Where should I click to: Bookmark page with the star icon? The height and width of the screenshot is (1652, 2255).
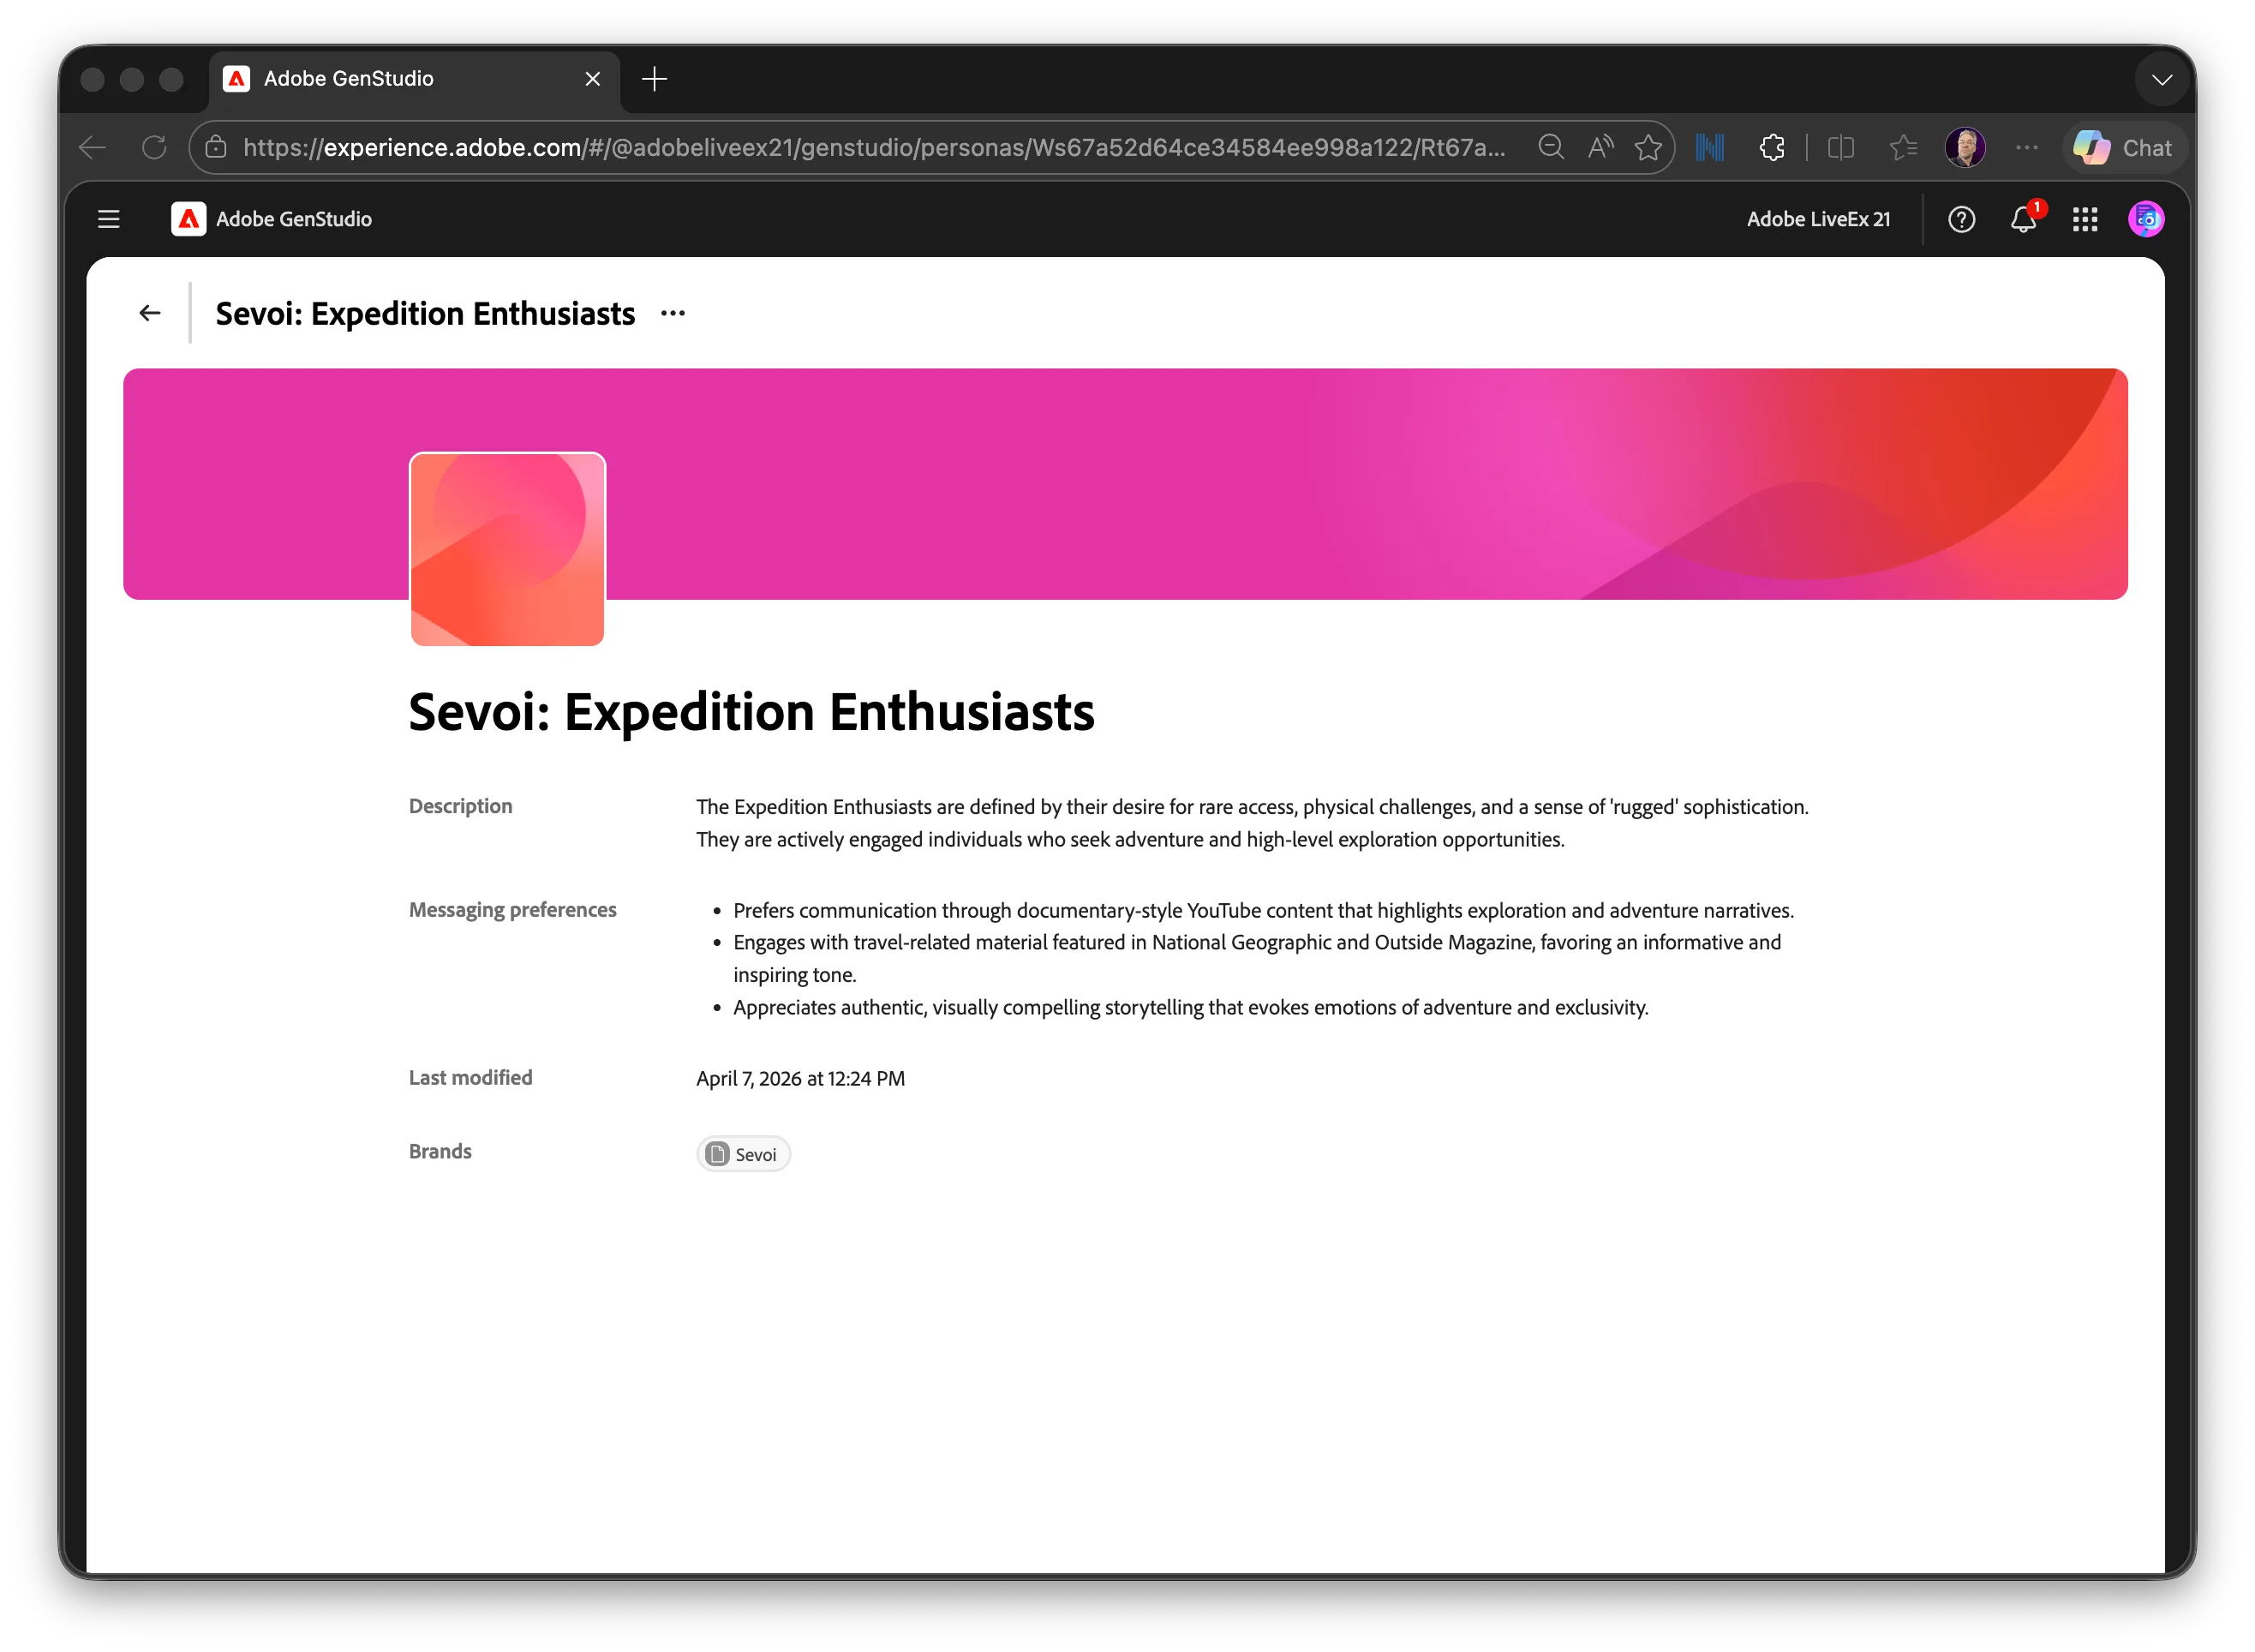1648,148
